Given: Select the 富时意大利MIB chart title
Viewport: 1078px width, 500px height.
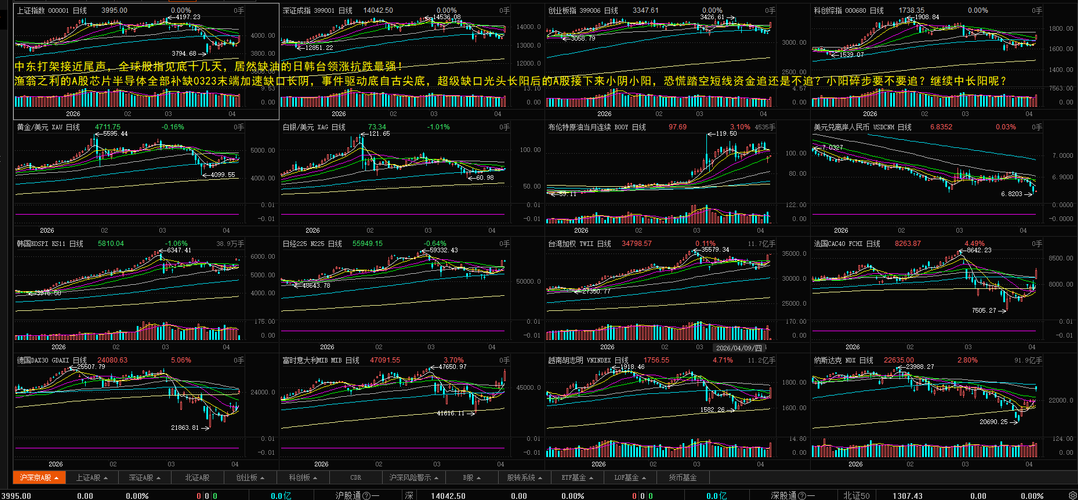Looking at the screenshot, I should [x=322, y=360].
